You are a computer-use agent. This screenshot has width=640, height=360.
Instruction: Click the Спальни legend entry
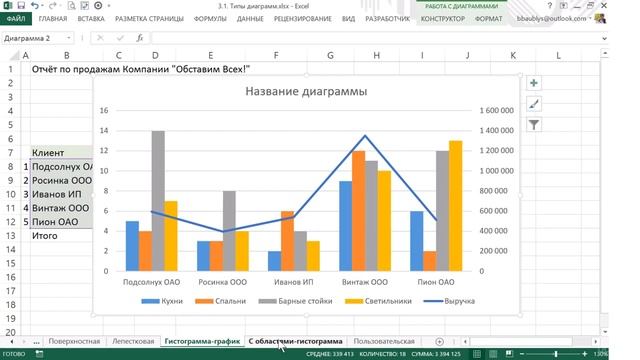[x=220, y=301]
